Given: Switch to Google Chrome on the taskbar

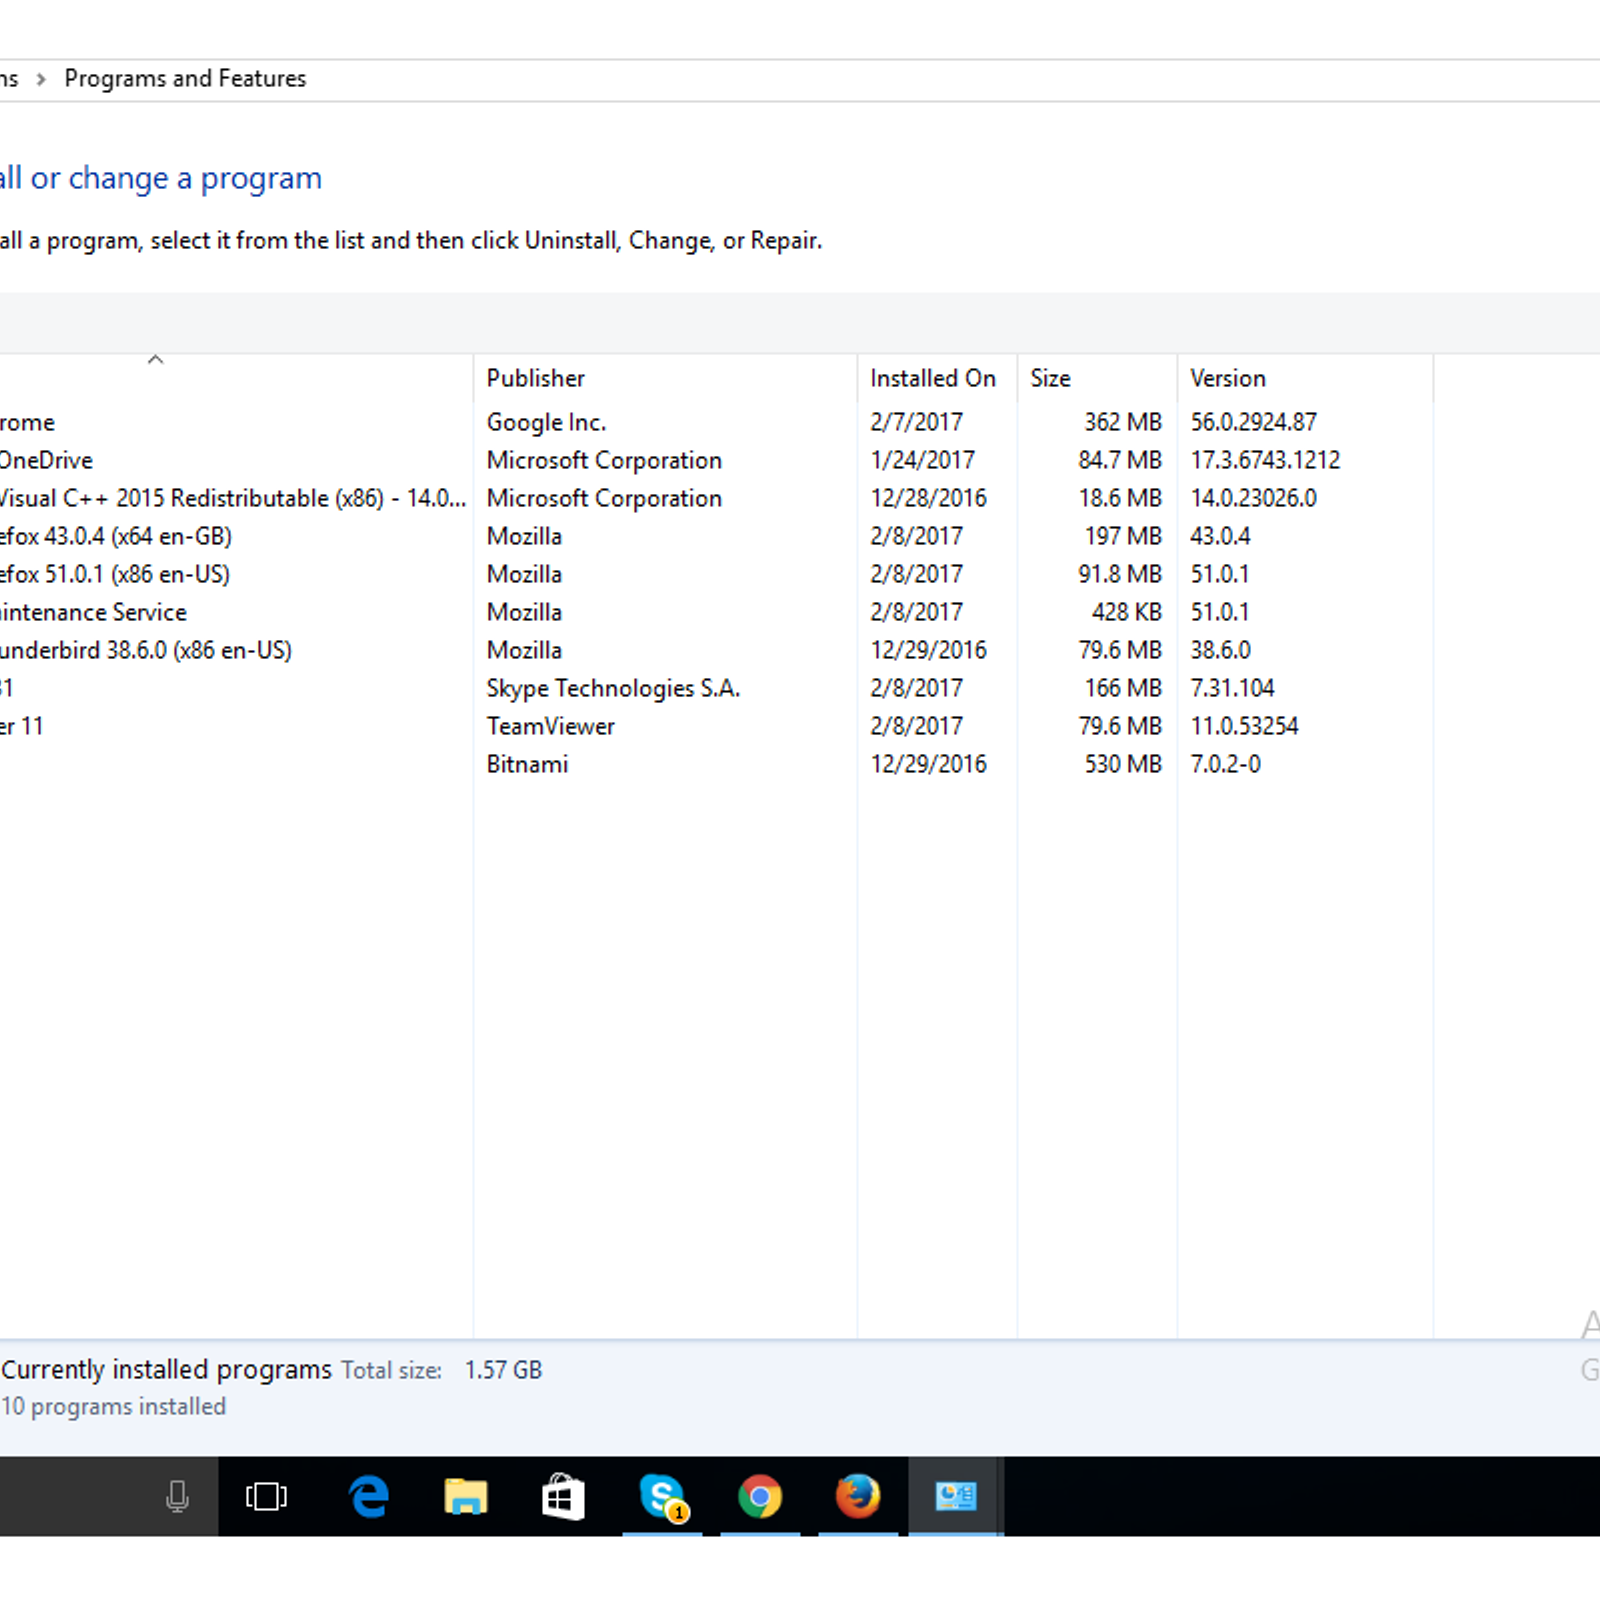Looking at the screenshot, I should click(x=760, y=1496).
